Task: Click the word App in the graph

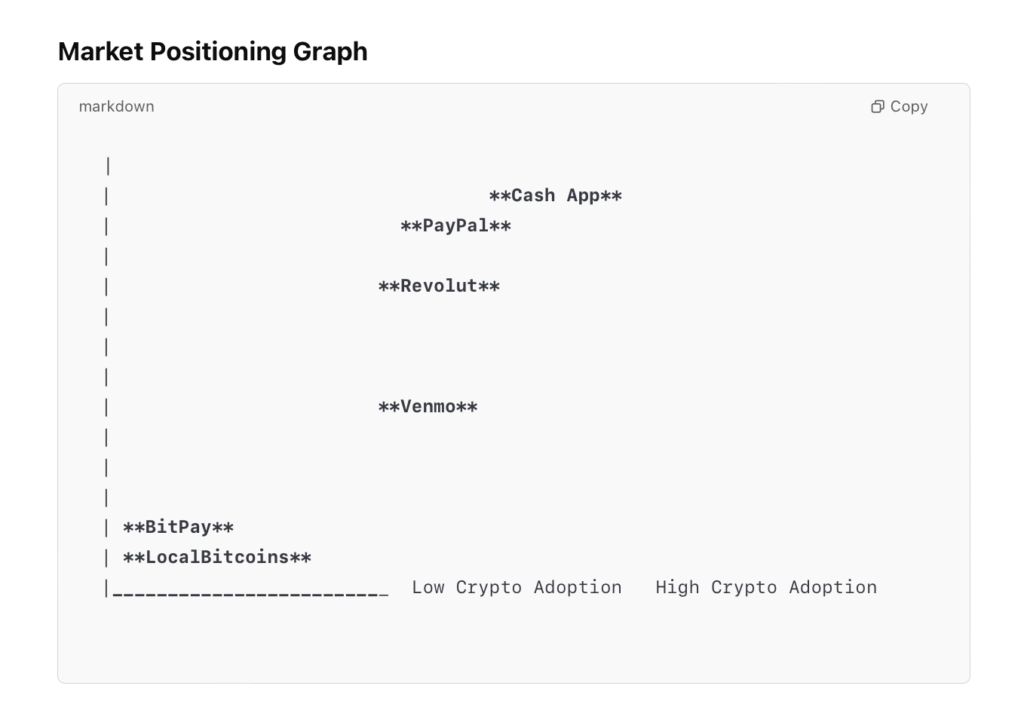Action: tap(583, 196)
